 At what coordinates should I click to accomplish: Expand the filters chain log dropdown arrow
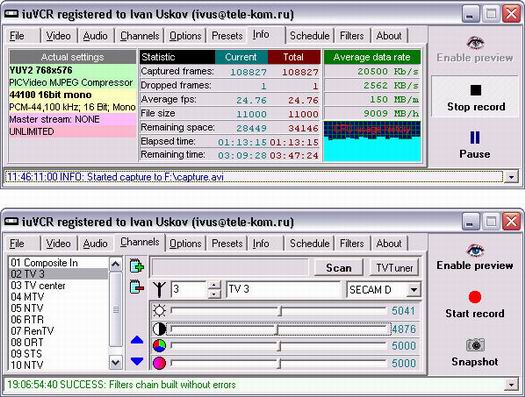point(511,385)
